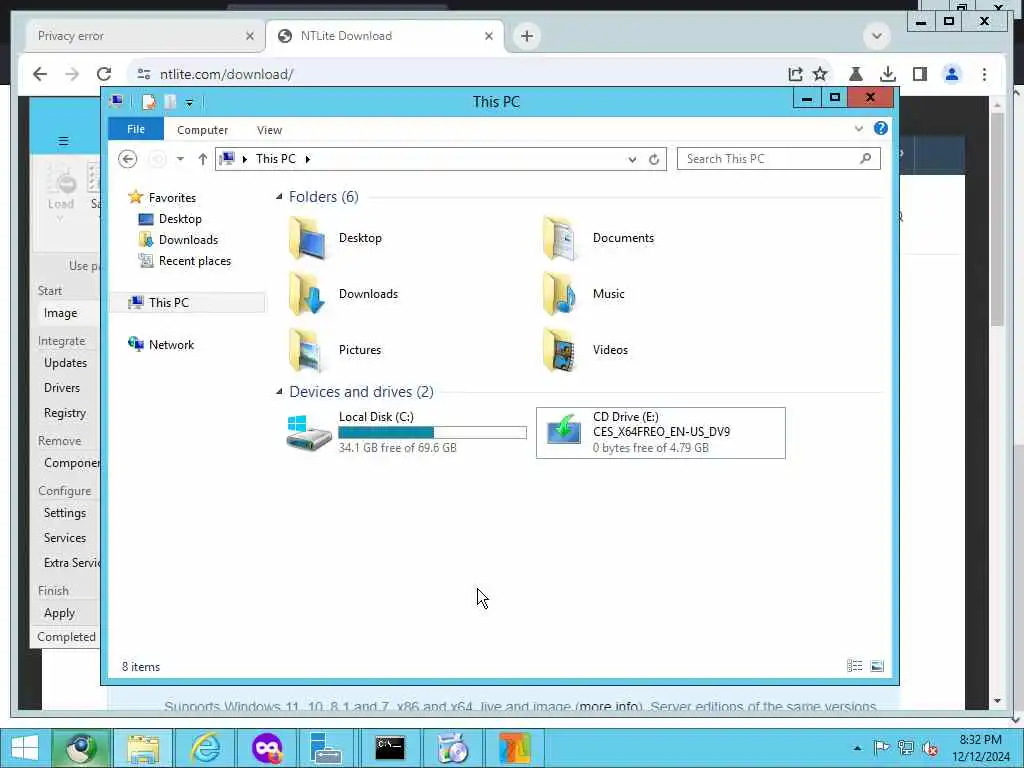Open the Desktop folder in Folders section
This screenshot has width=1024, height=768.
coord(336,238)
